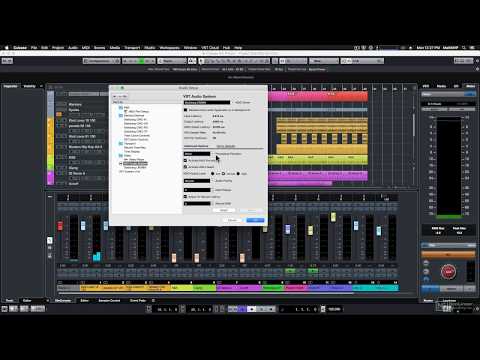The image size is (480, 360).
Task: Open the Audio Priority dropdown
Action: coord(197,181)
